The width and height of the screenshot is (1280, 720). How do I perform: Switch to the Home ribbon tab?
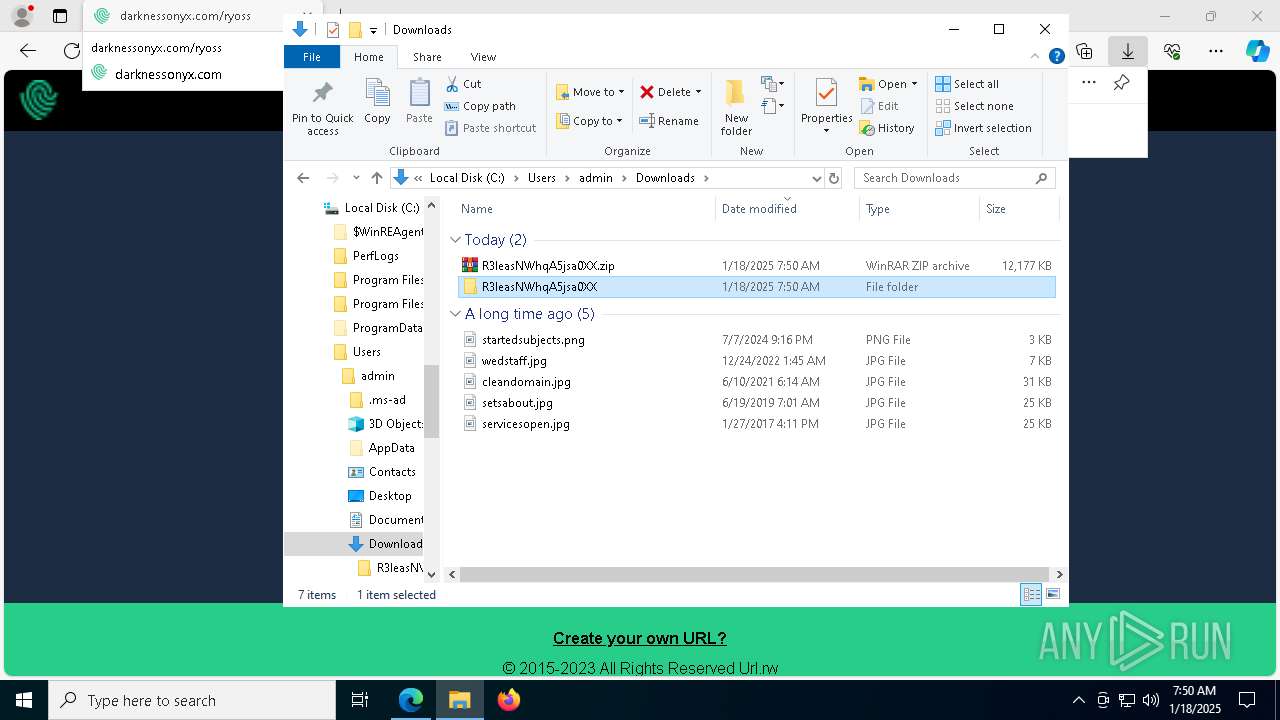[x=368, y=57]
